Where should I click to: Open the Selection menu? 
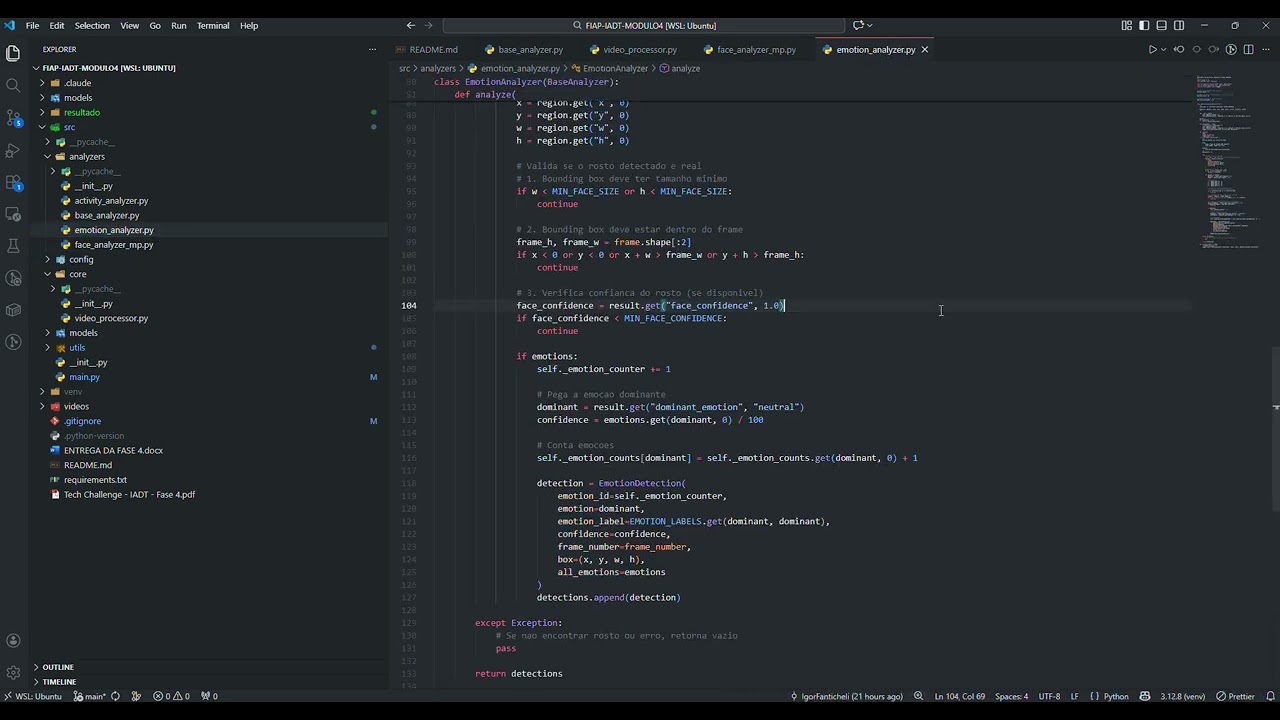(x=92, y=25)
